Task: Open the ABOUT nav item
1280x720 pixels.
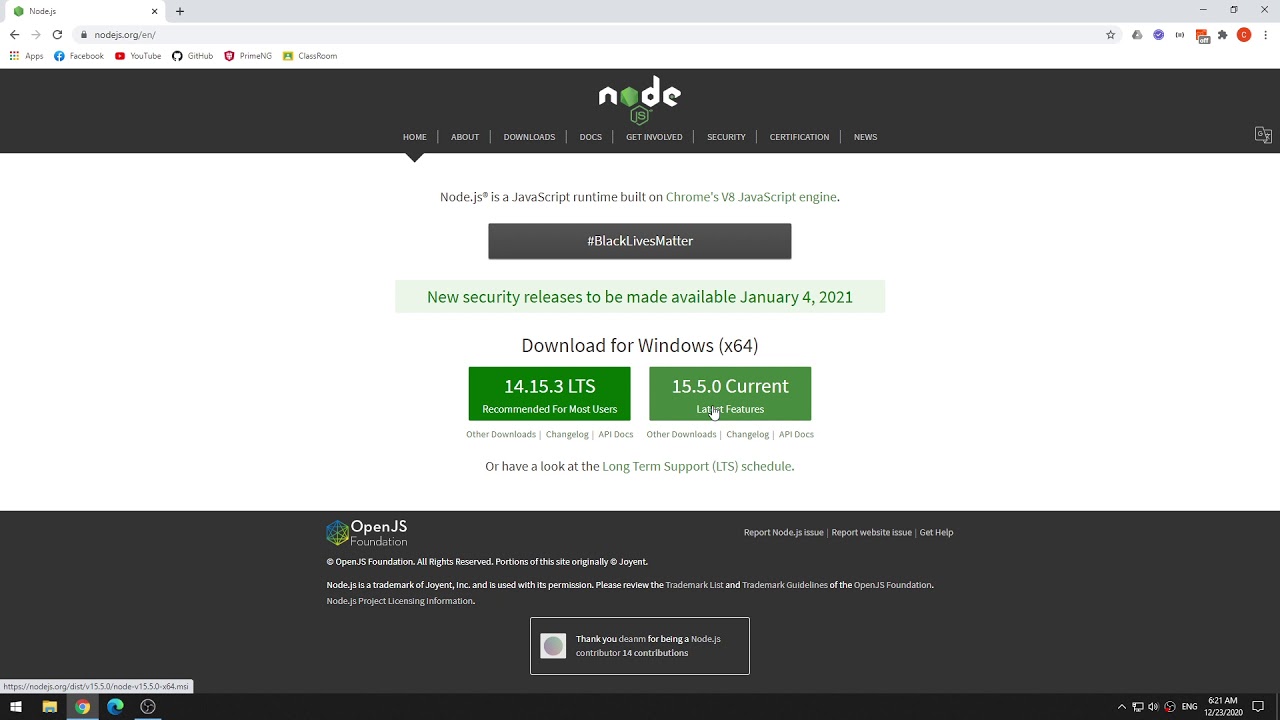Action: 465,137
